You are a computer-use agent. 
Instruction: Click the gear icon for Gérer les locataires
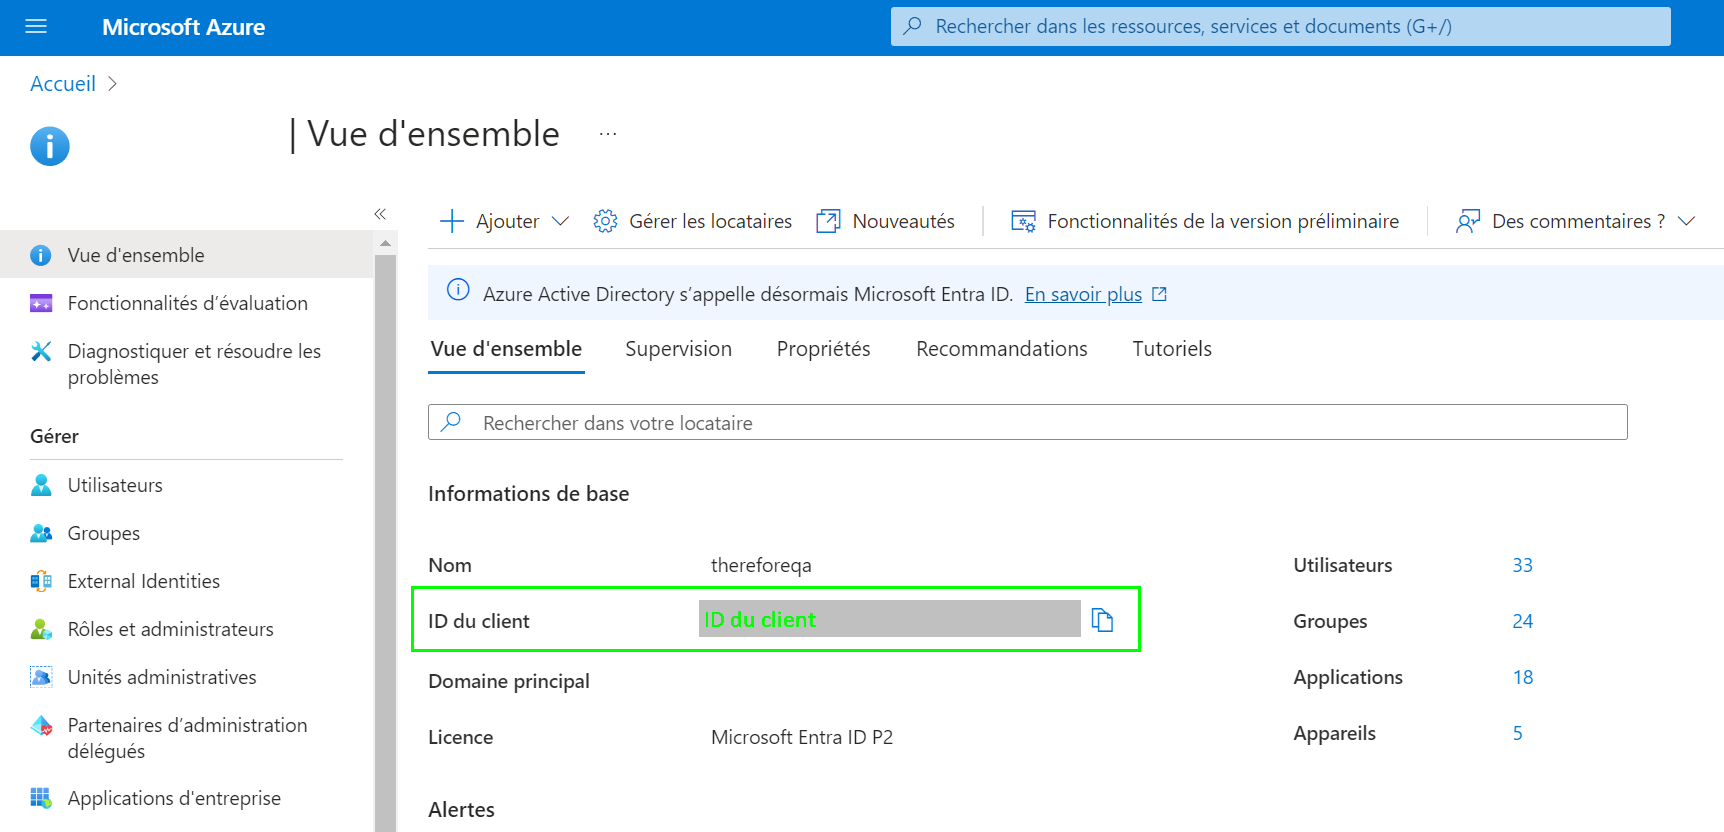605,221
